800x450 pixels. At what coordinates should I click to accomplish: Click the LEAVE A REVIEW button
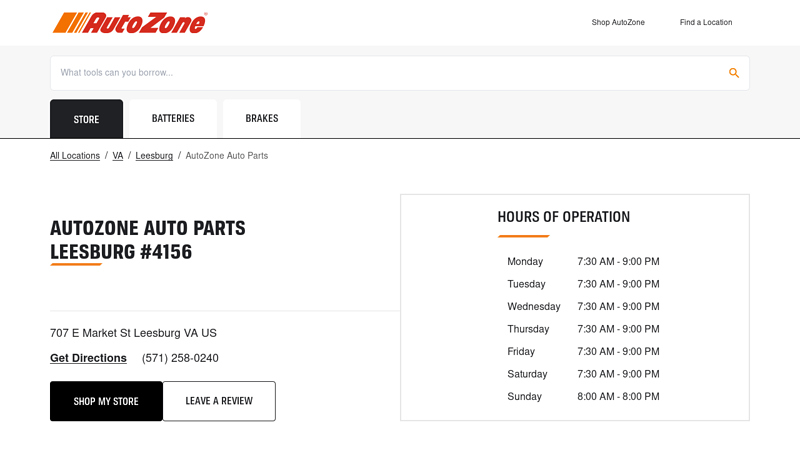[x=219, y=401]
